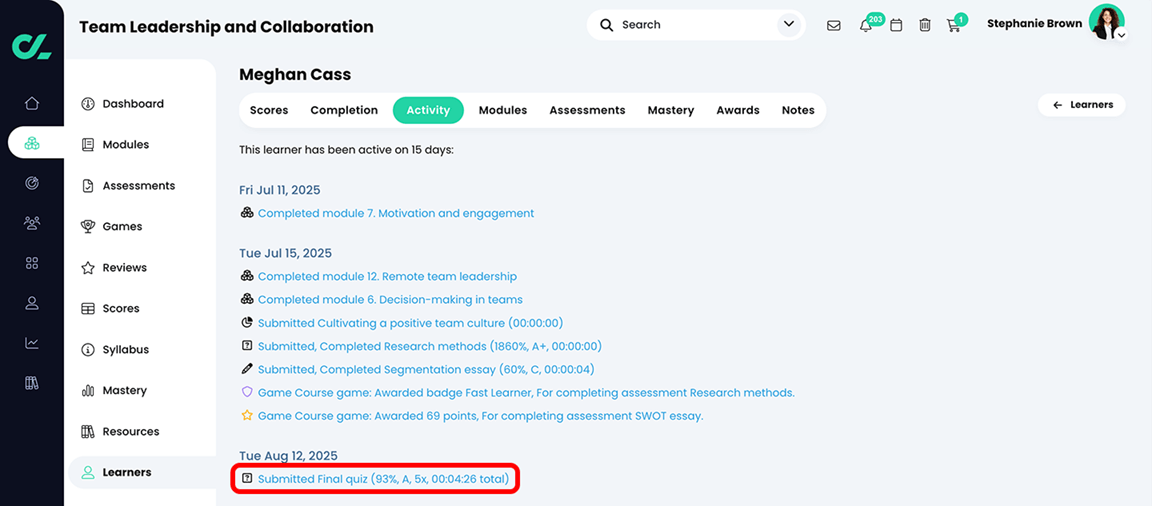Open the calendar icon in header
This screenshot has height=506, width=1152.
click(896, 25)
